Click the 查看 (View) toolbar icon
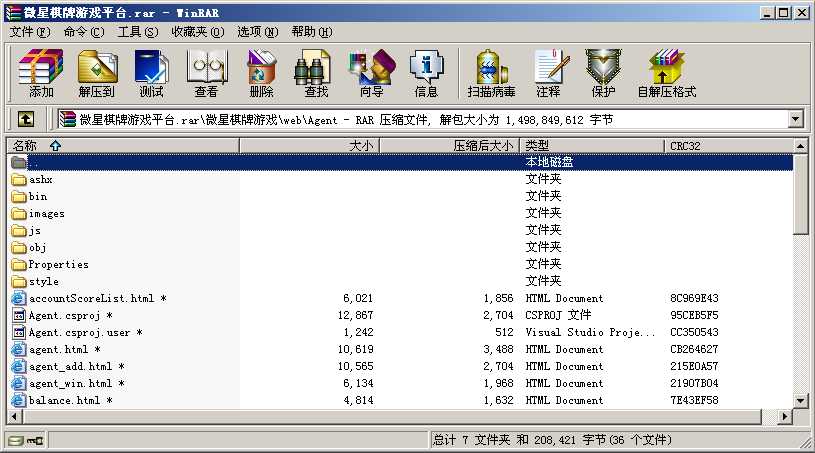The height and width of the screenshot is (453, 815). 206,73
